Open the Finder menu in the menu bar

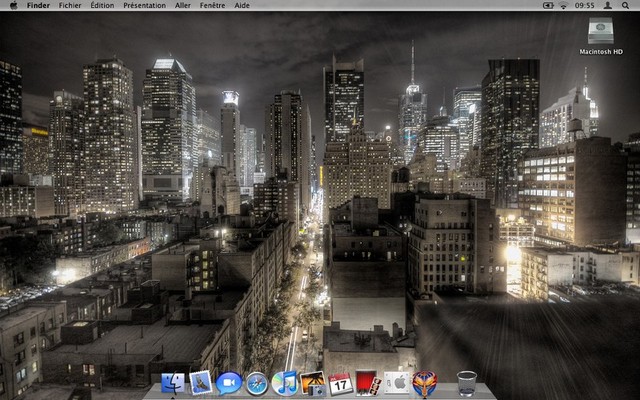38,5
